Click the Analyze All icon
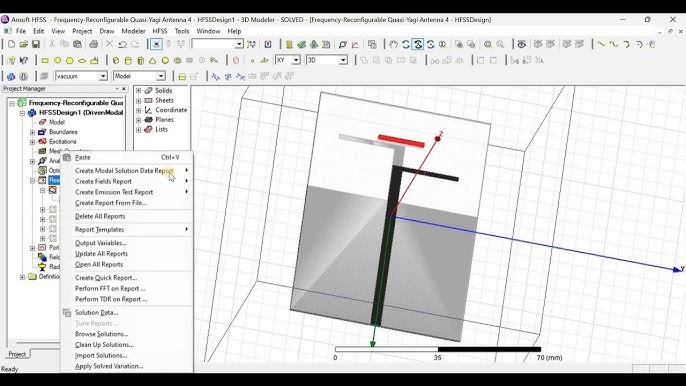The height and width of the screenshot is (386, 686). click(314, 44)
